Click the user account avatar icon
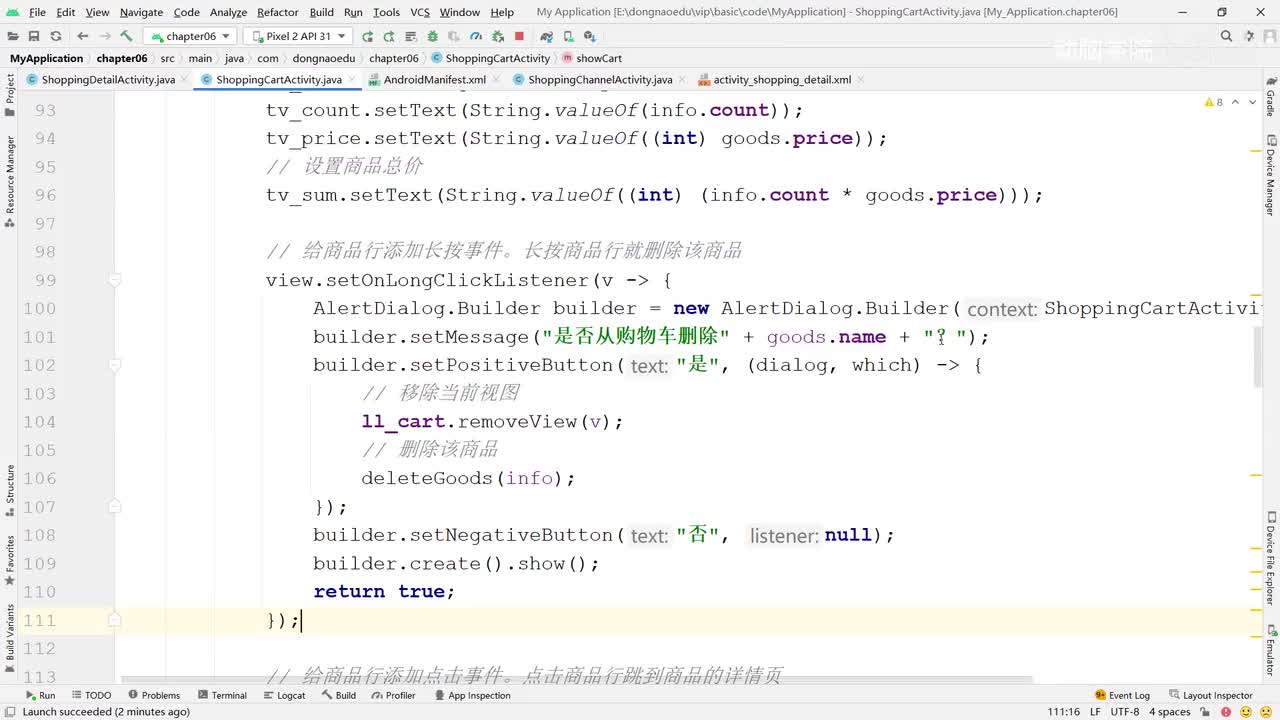Viewport: 1280px width, 720px height. (1268, 36)
